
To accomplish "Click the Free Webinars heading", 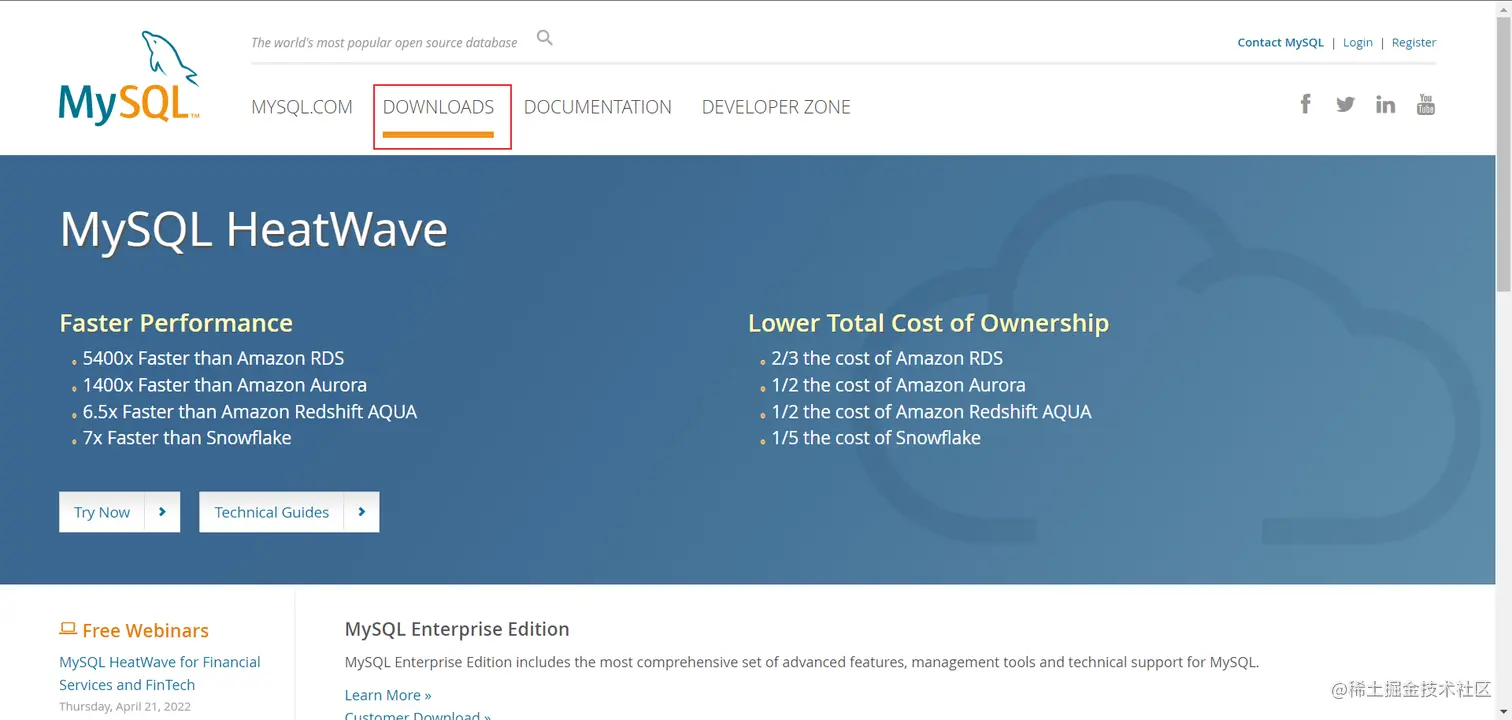I will tap(145, 630).
